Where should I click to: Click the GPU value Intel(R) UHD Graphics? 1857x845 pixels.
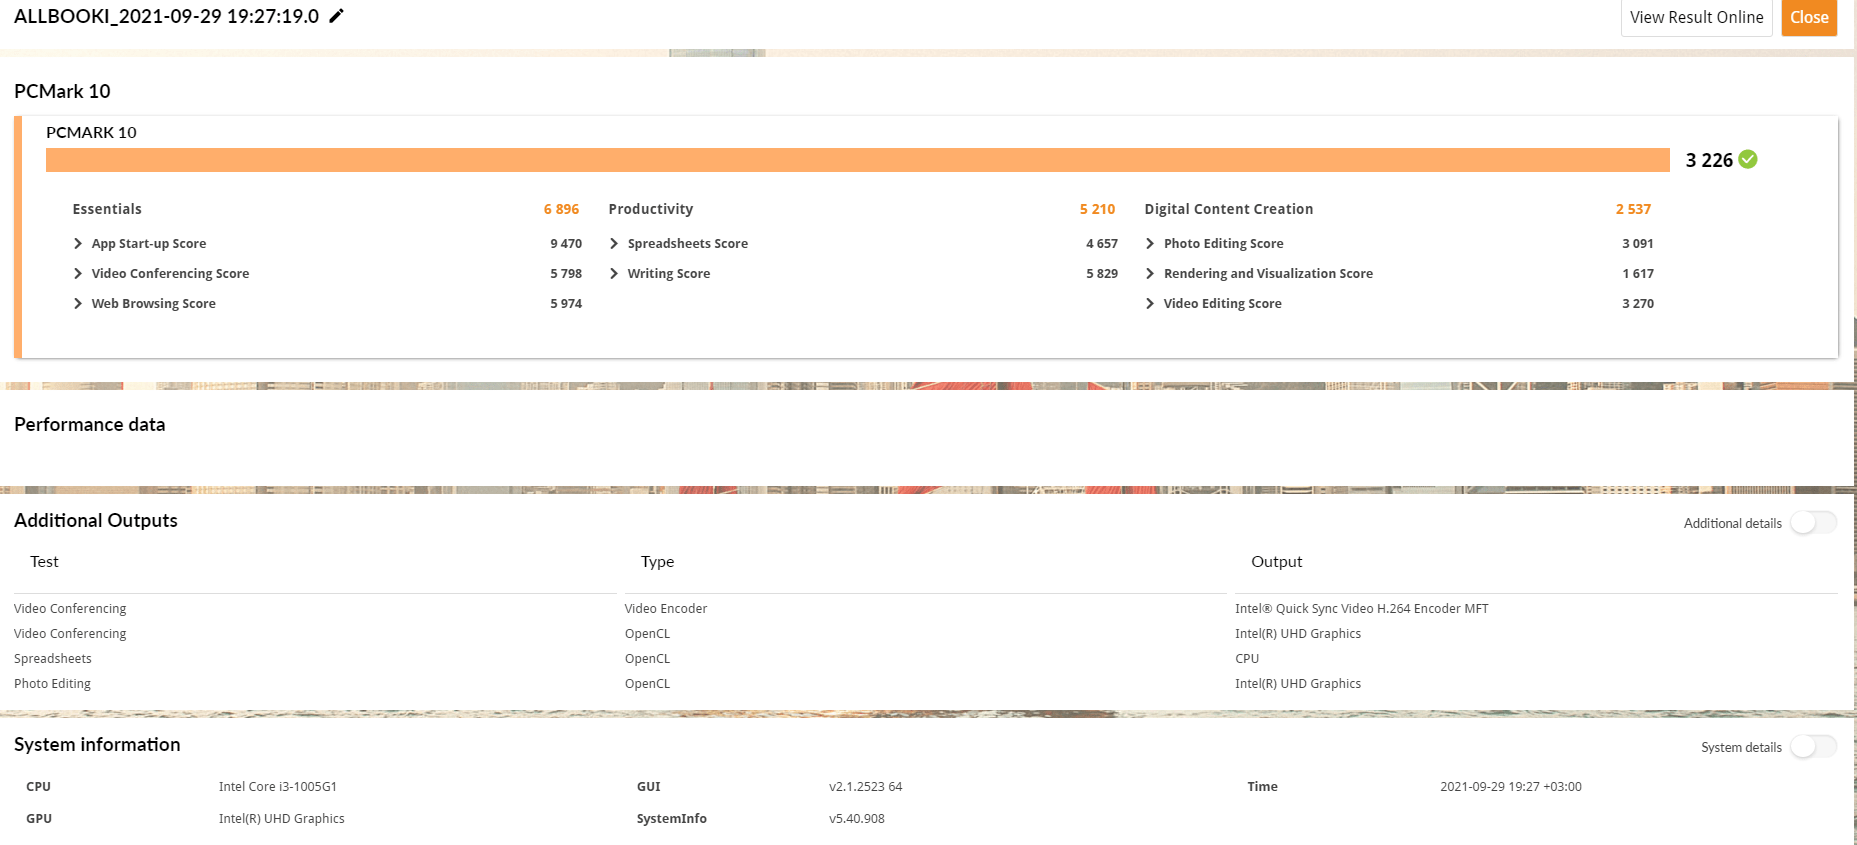[282, 818]
